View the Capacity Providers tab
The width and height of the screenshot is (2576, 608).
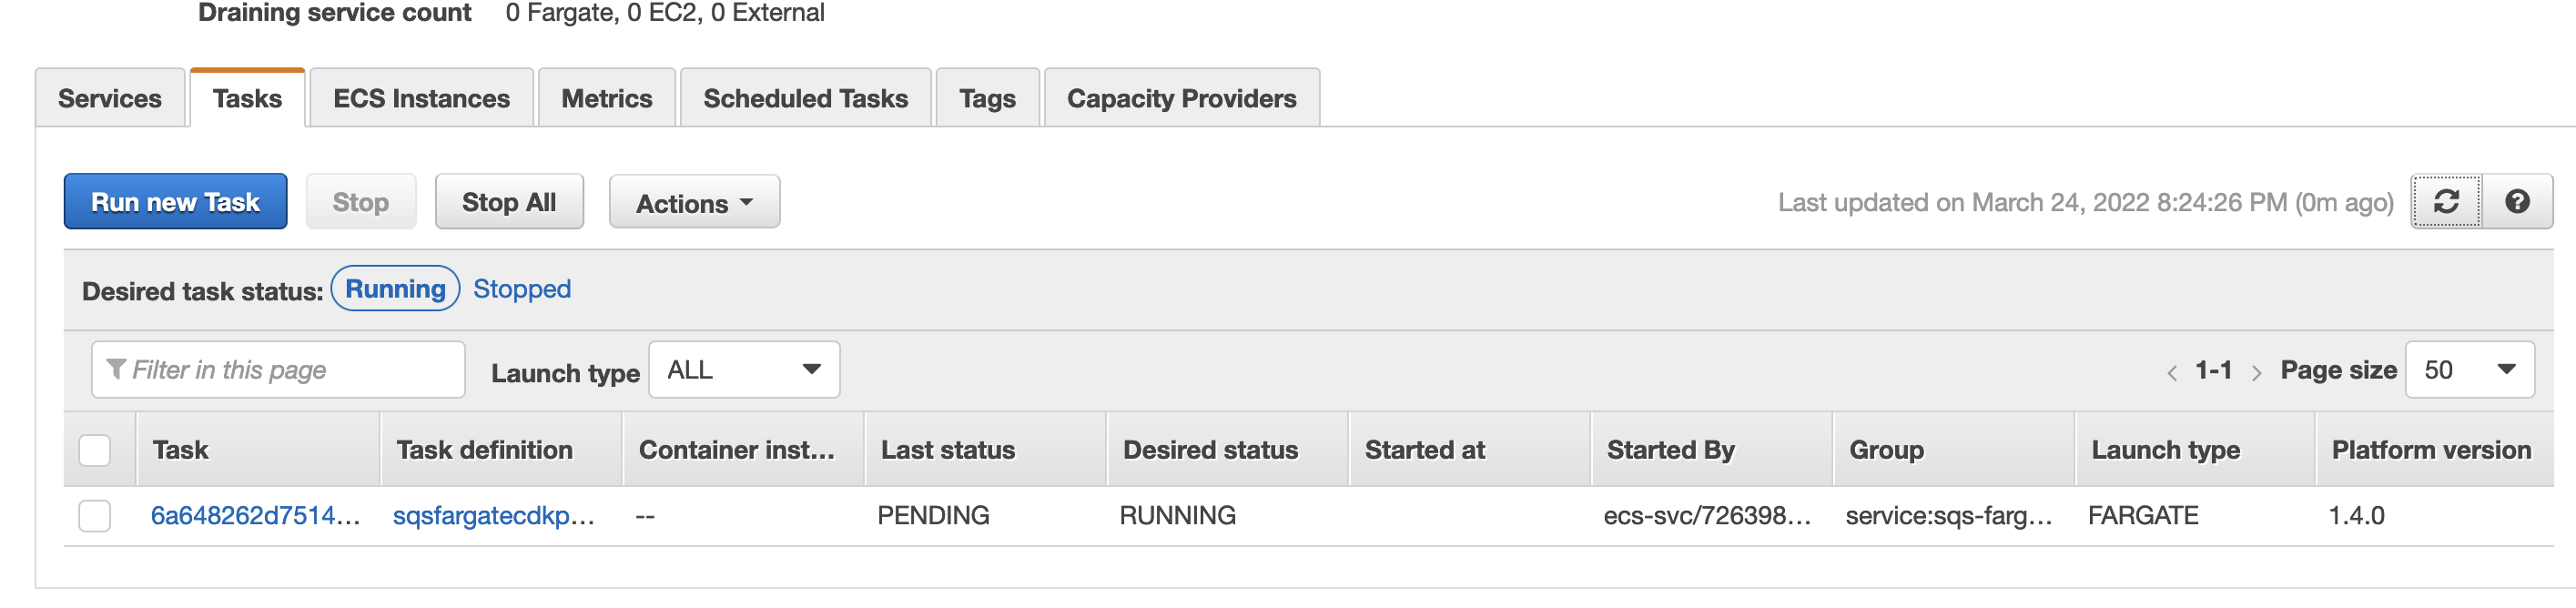(1181, 98)
